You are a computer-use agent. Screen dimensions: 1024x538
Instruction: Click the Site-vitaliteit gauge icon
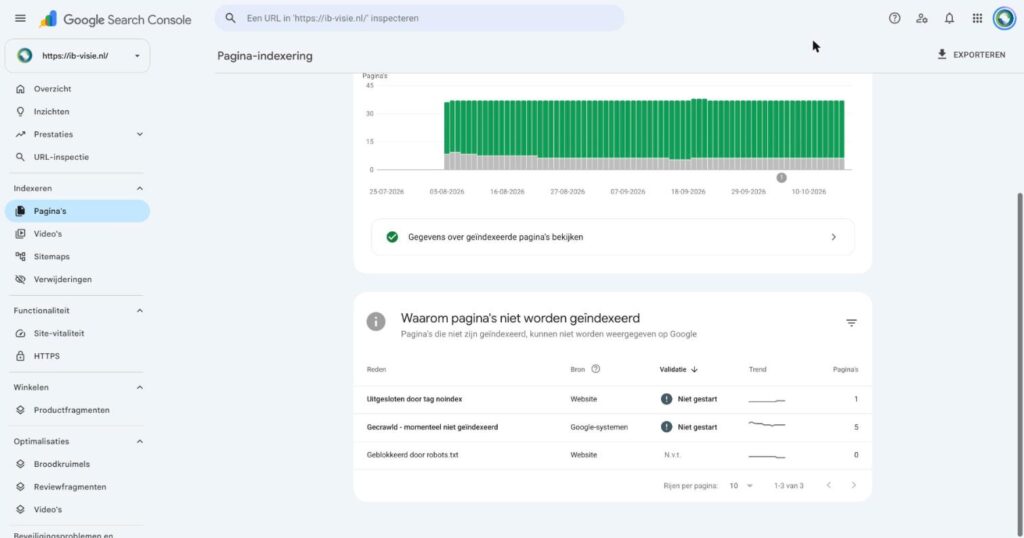20,334
